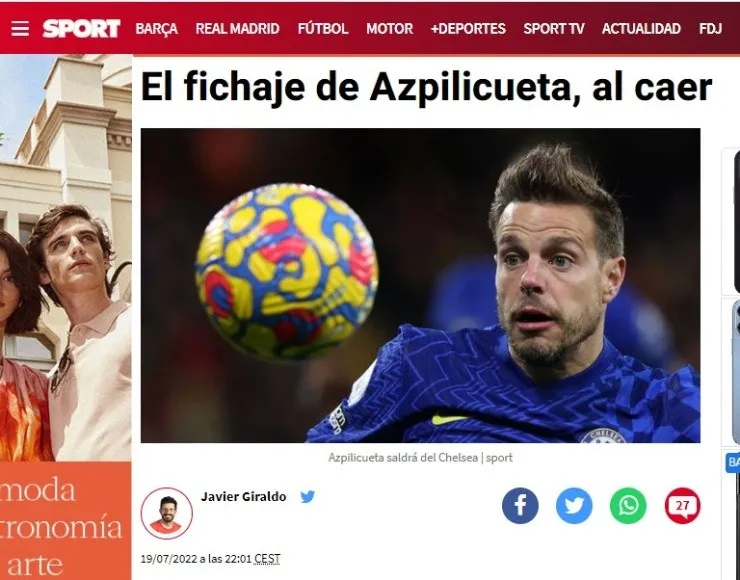
Task: Select FDJ navigation item
Action: click(710, 29)
